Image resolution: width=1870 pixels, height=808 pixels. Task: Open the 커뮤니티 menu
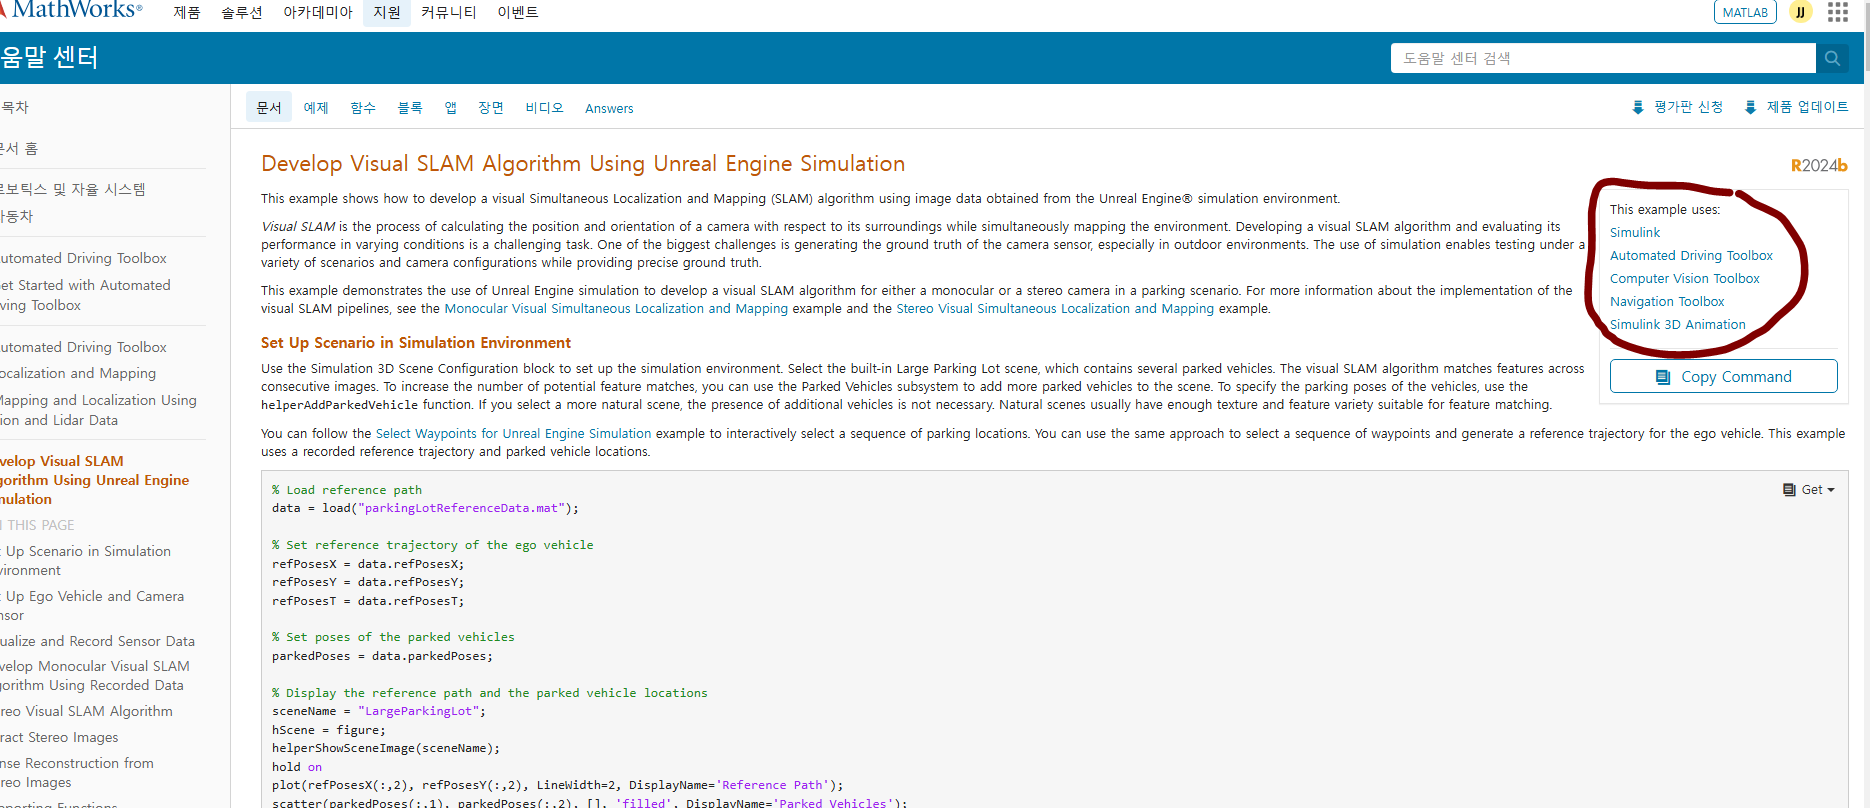pyautogui.click(x=449, y=12)
